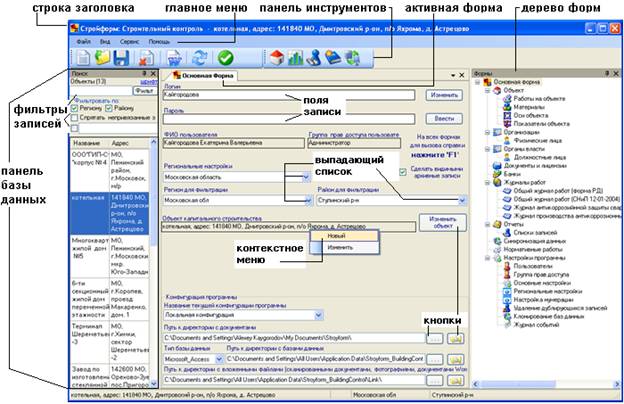624x404 pixels.
Task: Collapse the Организации tree branch
Action: 487,132
